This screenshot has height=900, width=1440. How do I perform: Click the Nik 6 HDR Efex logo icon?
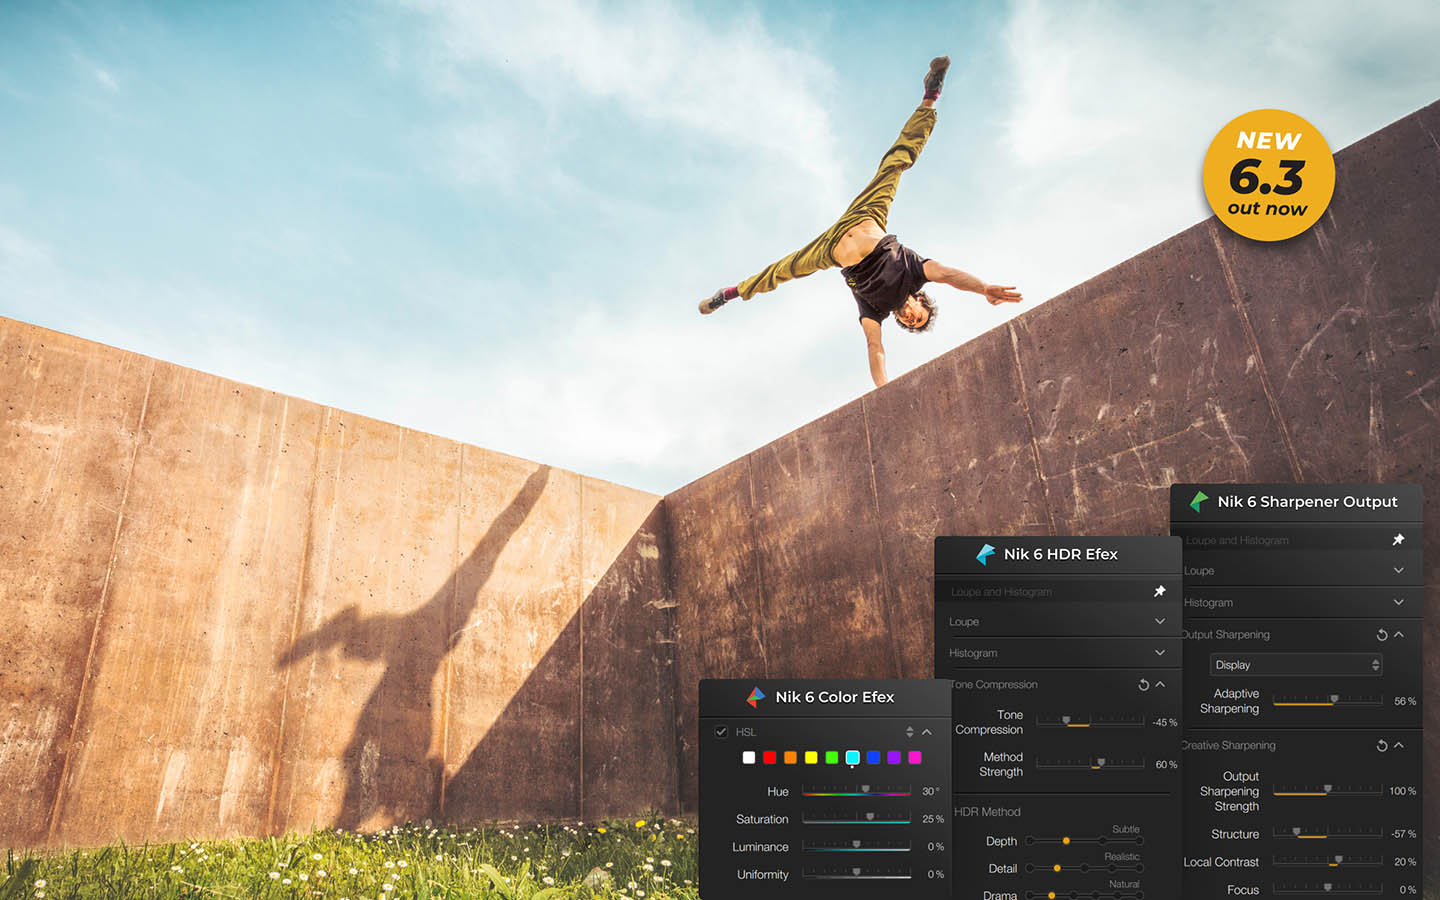point(986,554)
